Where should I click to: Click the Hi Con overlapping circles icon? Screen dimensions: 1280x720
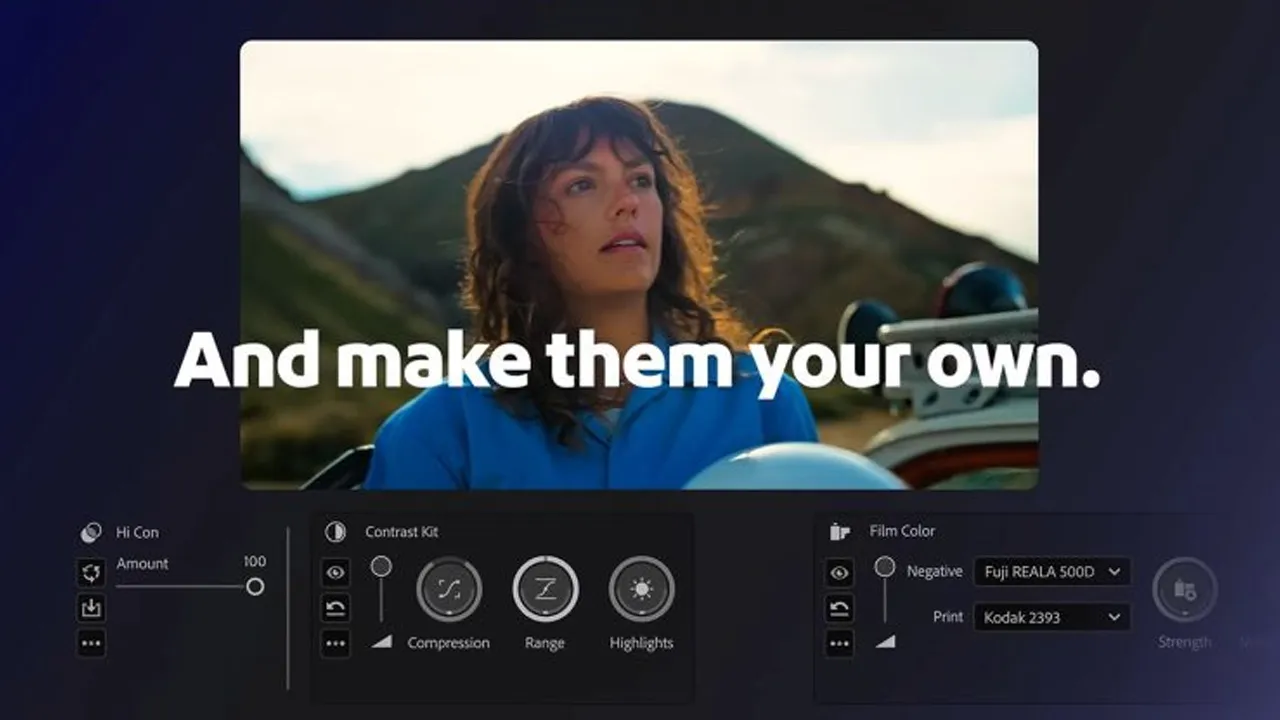tap(91, 532)
